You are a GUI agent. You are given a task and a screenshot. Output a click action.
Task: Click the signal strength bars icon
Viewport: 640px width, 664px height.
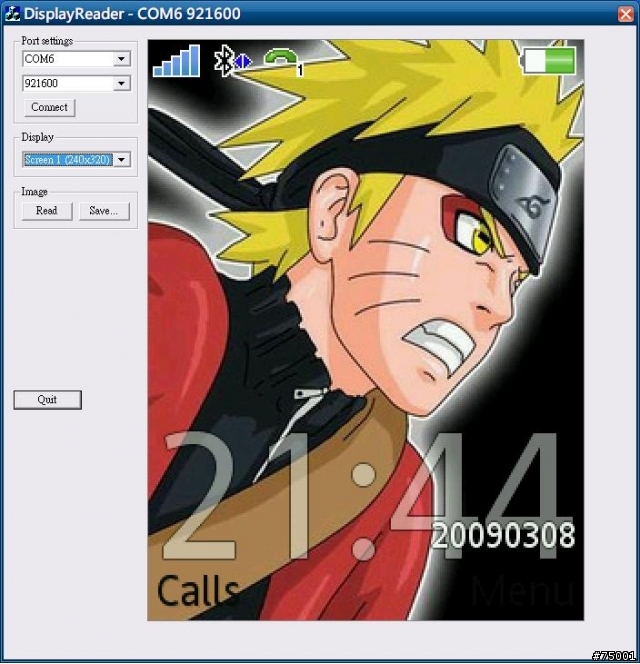tap(177, 61)
